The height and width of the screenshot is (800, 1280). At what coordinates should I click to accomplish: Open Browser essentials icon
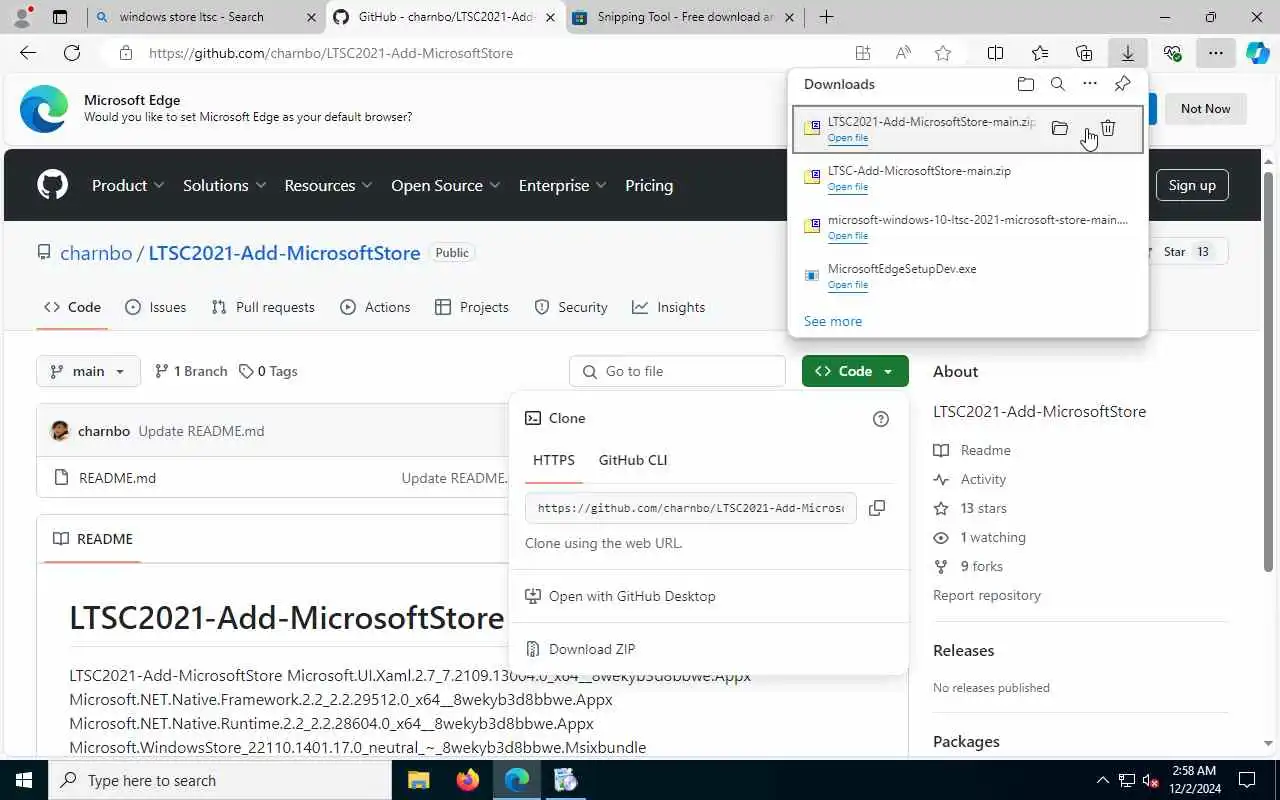point(1172,53)
